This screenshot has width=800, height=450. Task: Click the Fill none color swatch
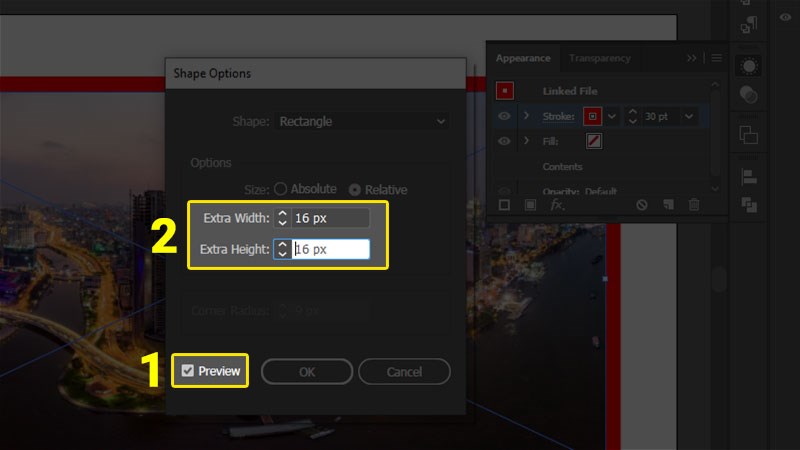(x=594, y=141)
